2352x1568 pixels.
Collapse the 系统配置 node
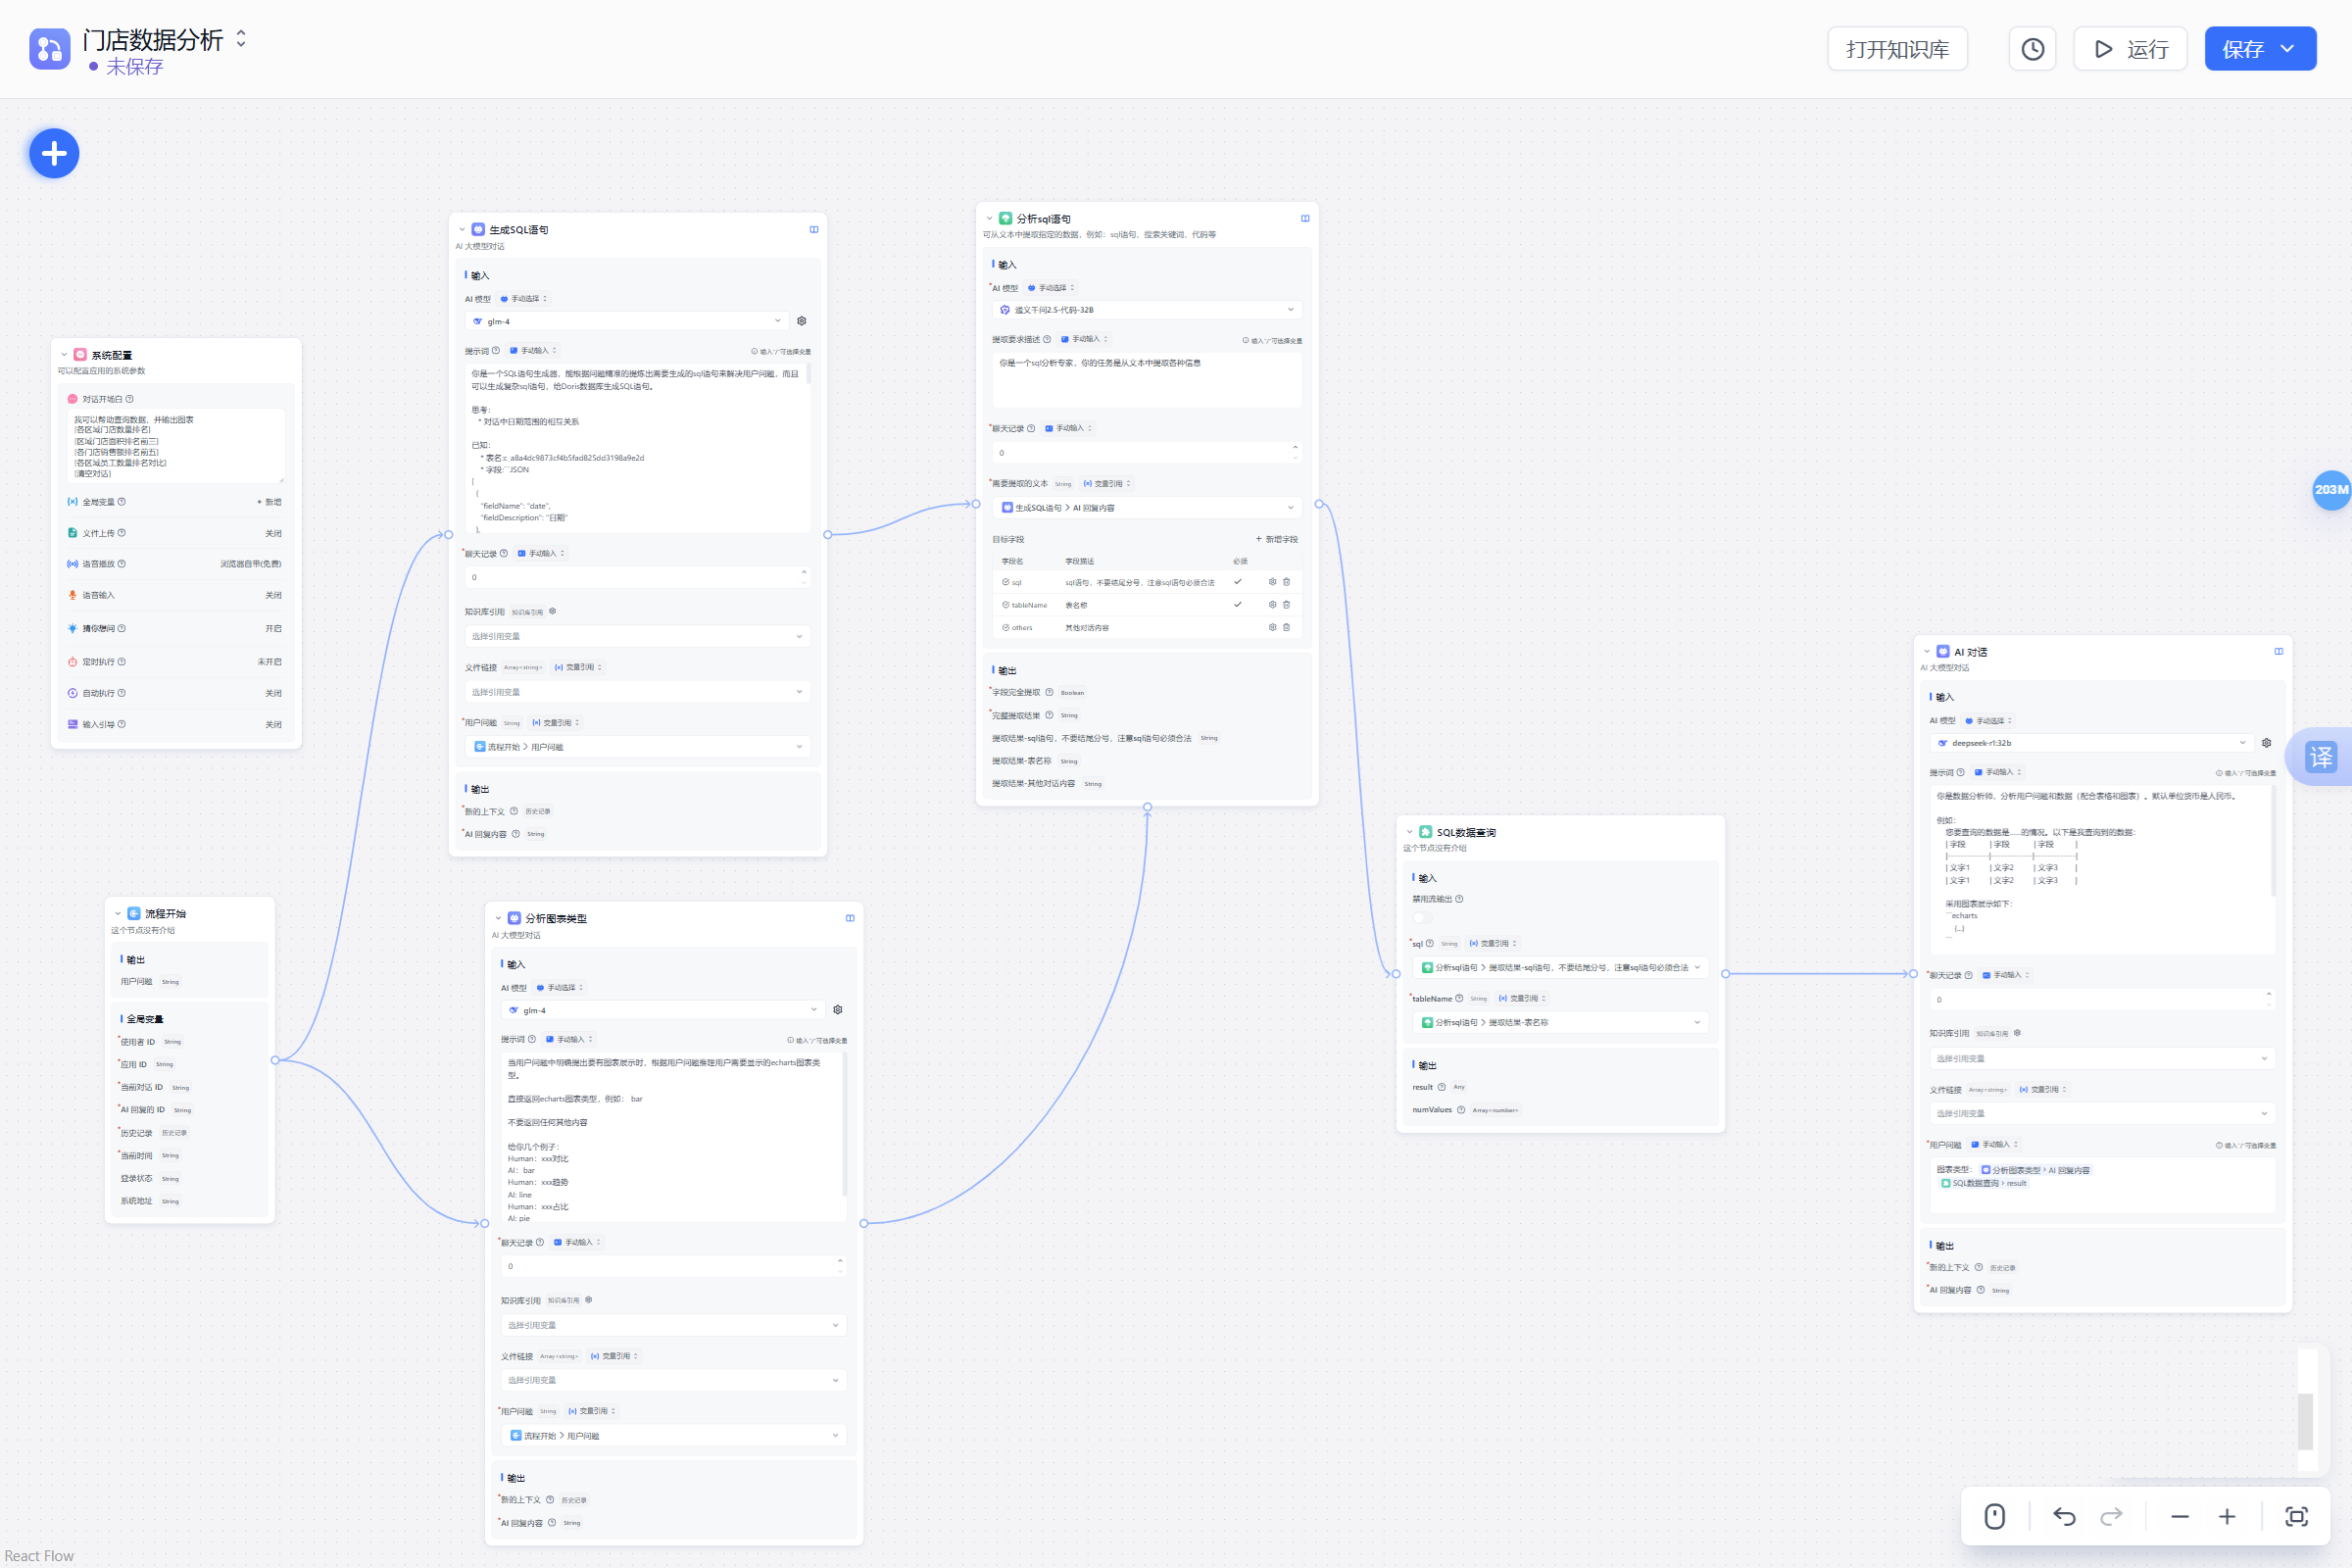pyautogui.click(x=64, y=355)
